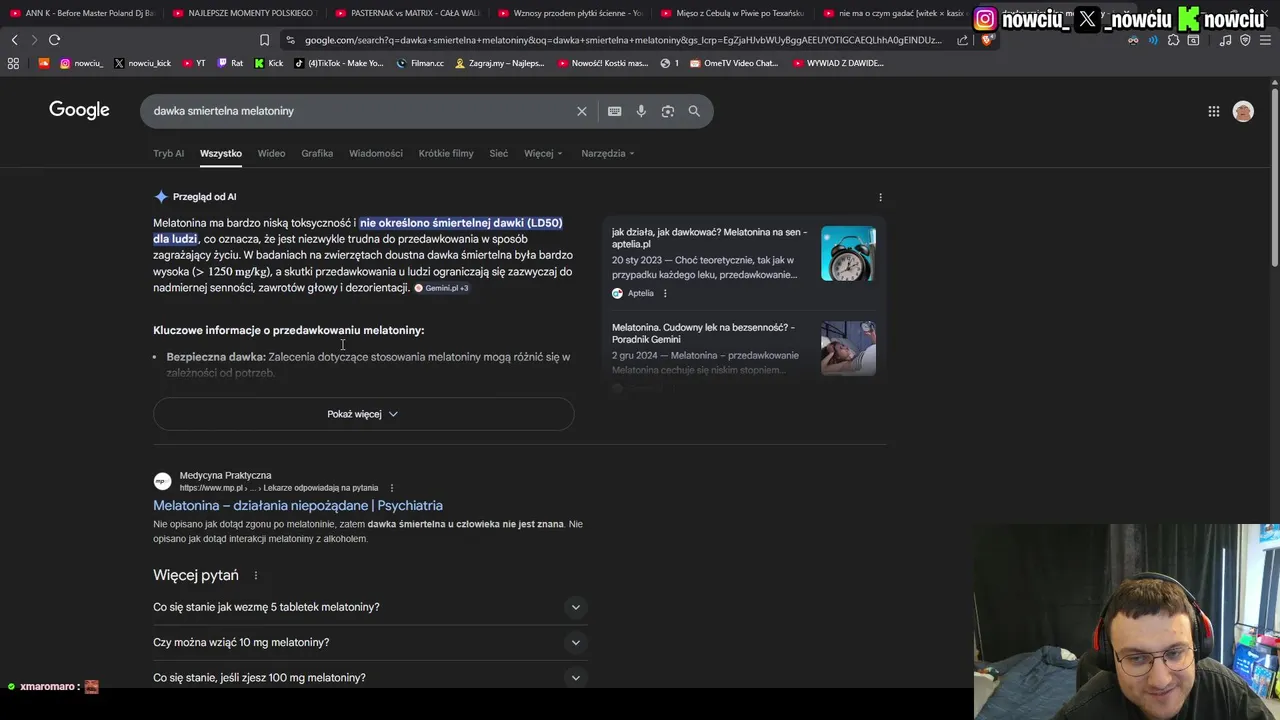Open the bookmarks bar apps grid icon
The width and height of the screenshot is (1280, 720).
click(13, 63)
